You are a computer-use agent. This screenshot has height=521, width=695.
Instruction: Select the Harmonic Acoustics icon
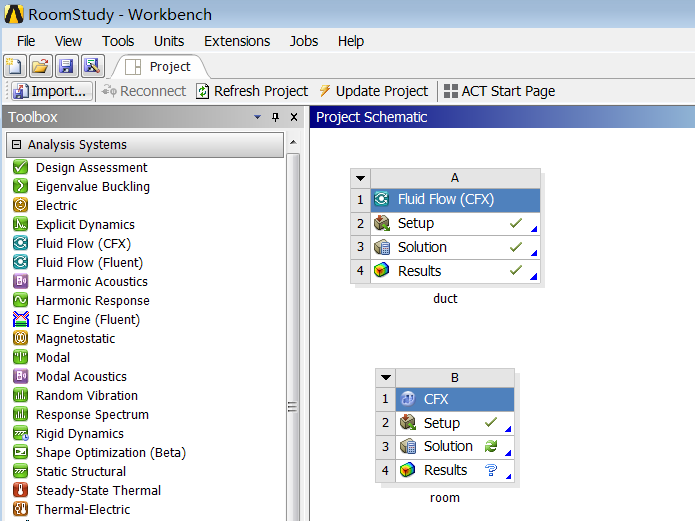point(20,281)
